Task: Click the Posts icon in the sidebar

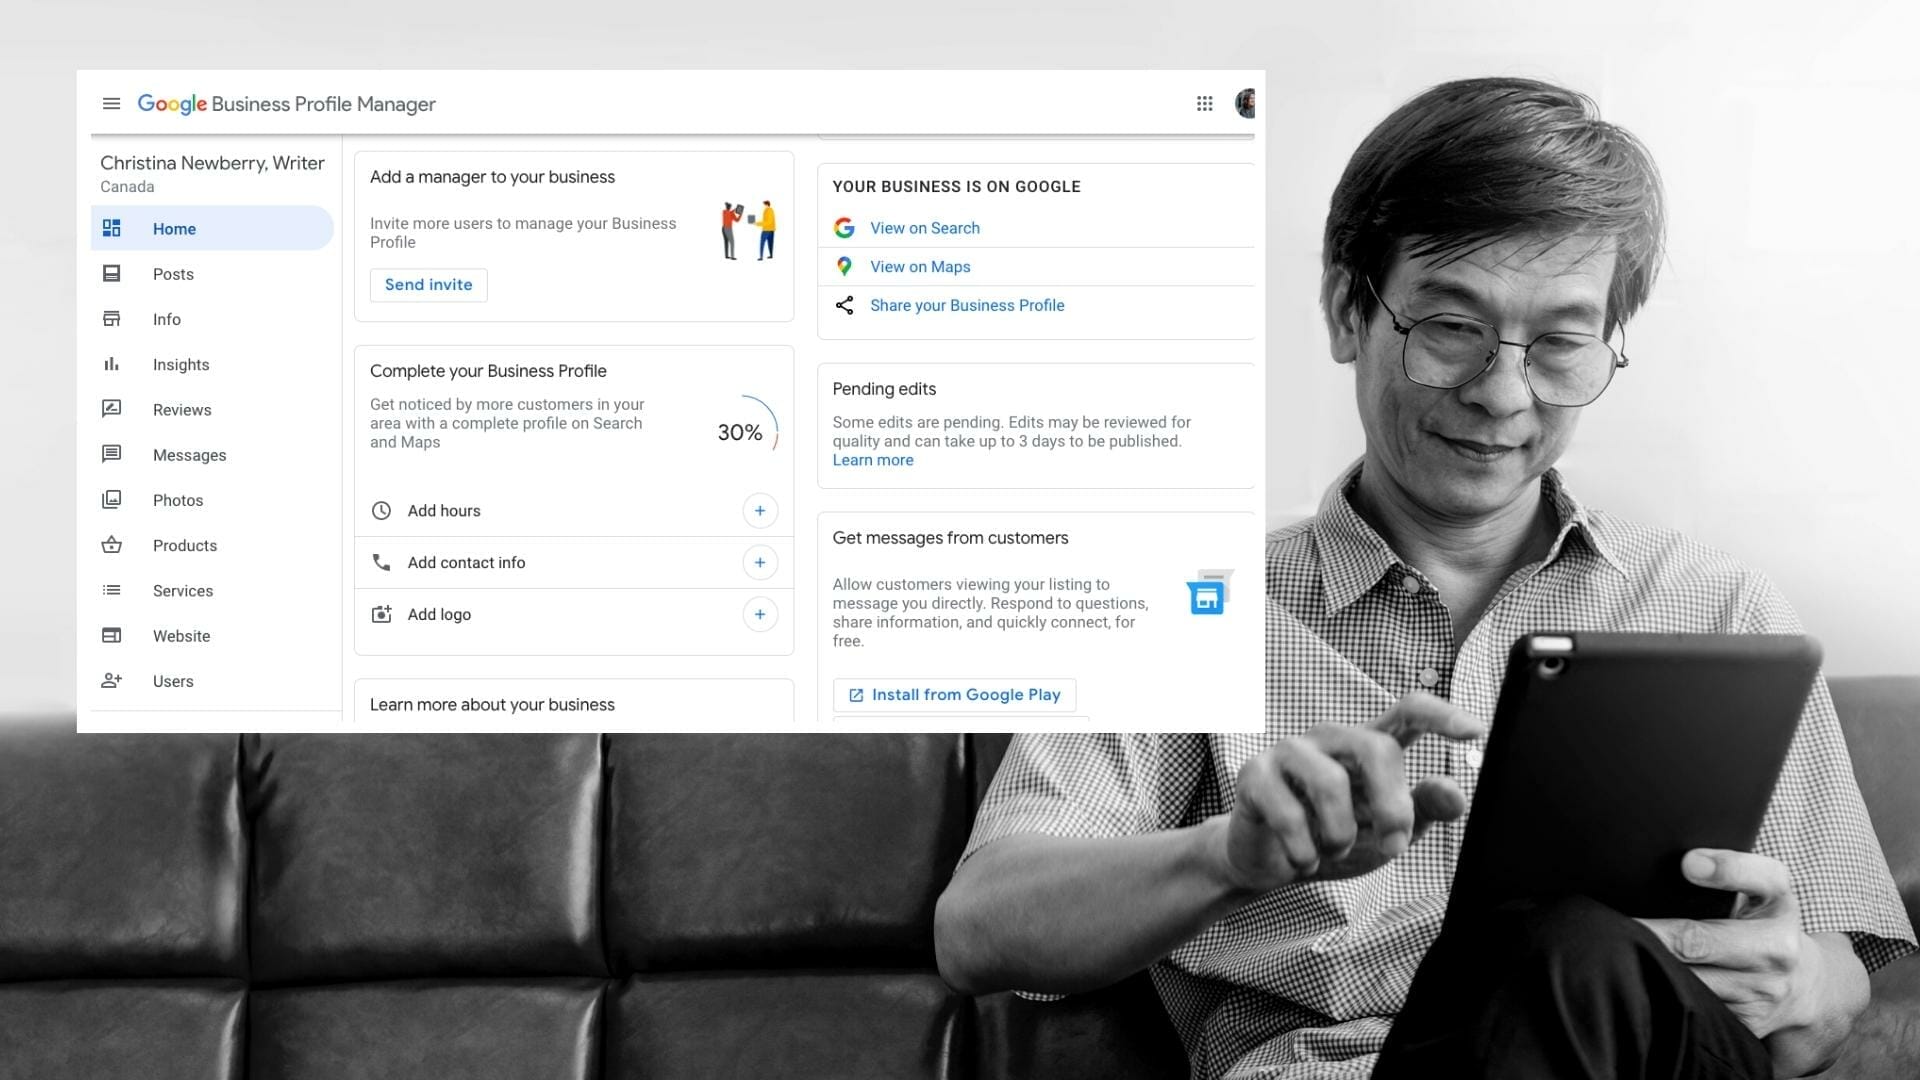Action: coord(112,274)
